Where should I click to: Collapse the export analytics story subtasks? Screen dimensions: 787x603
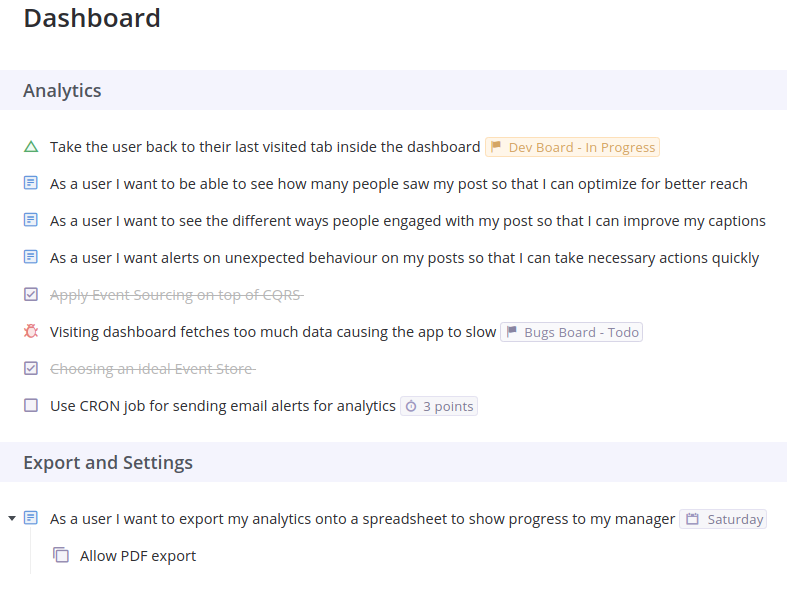click(12, 518)
